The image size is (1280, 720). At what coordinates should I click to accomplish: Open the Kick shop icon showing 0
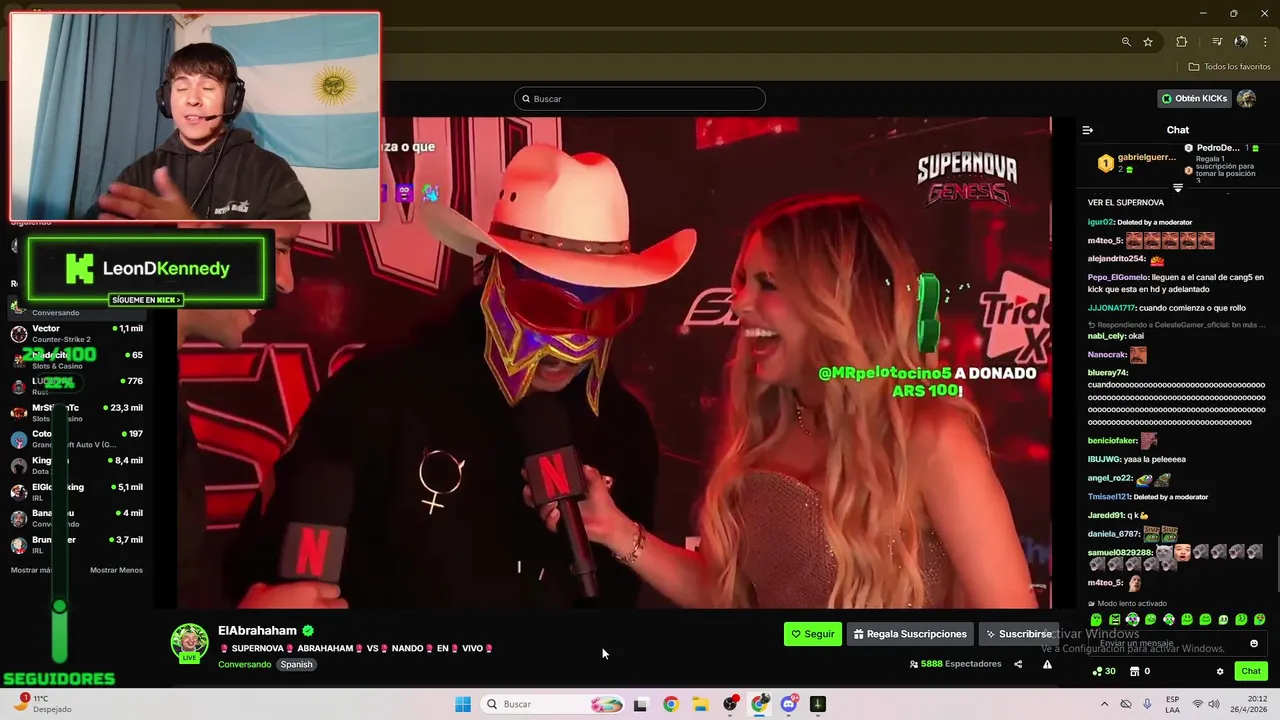click(x=1140, y=671)
